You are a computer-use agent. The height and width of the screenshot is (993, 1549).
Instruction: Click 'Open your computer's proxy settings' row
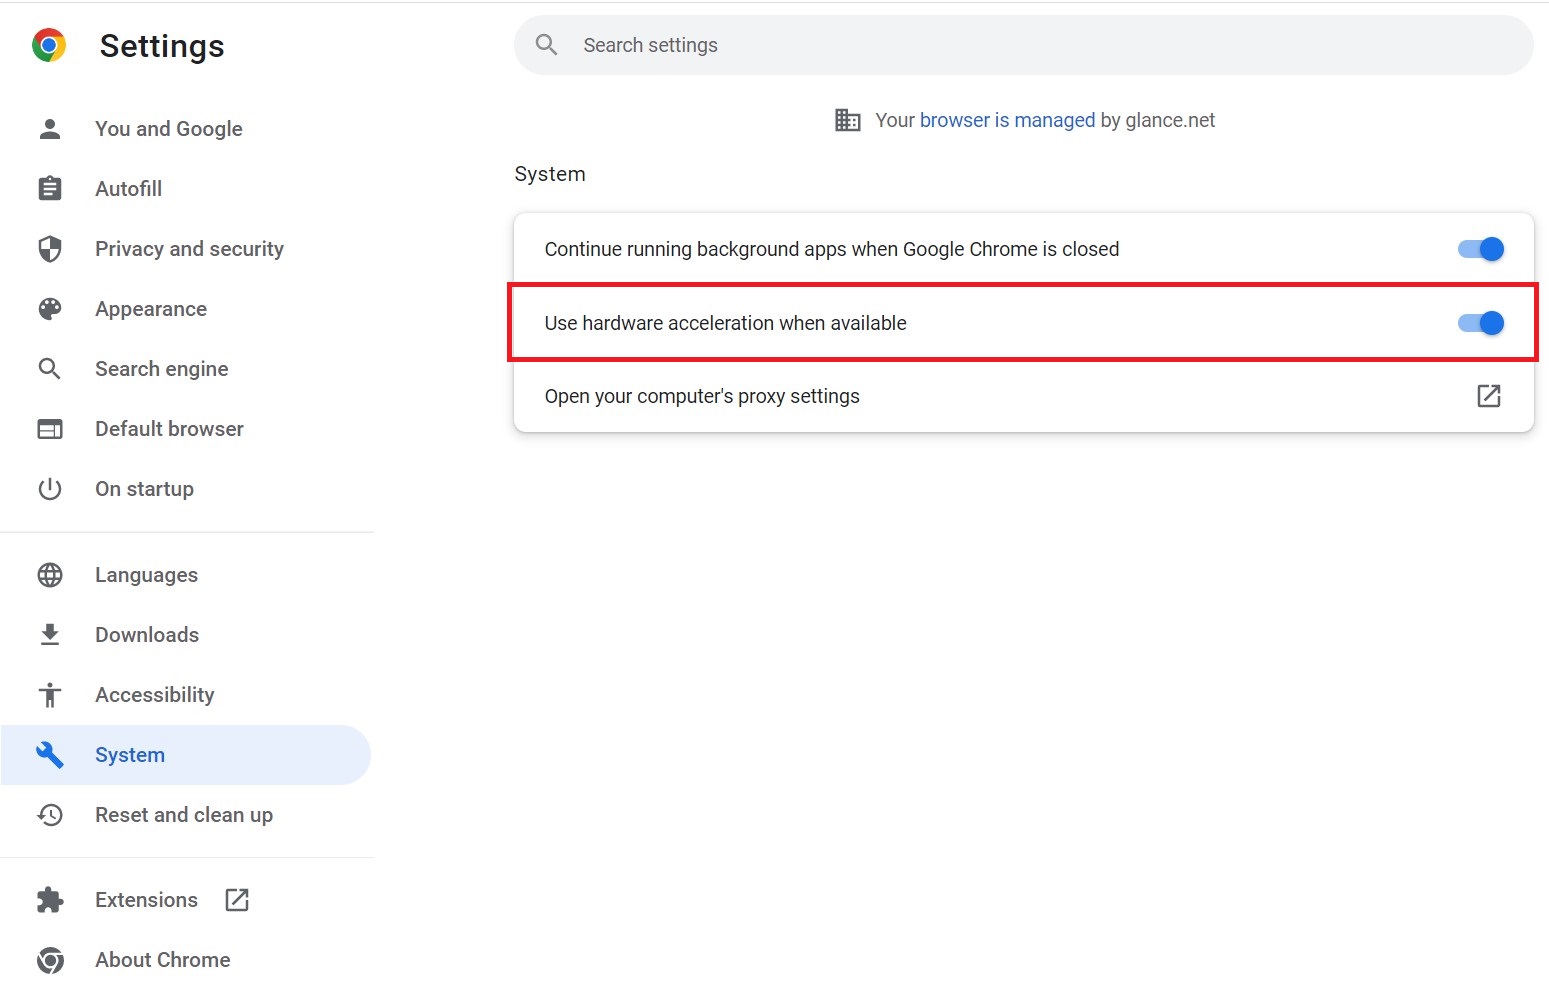pos(702,397)
